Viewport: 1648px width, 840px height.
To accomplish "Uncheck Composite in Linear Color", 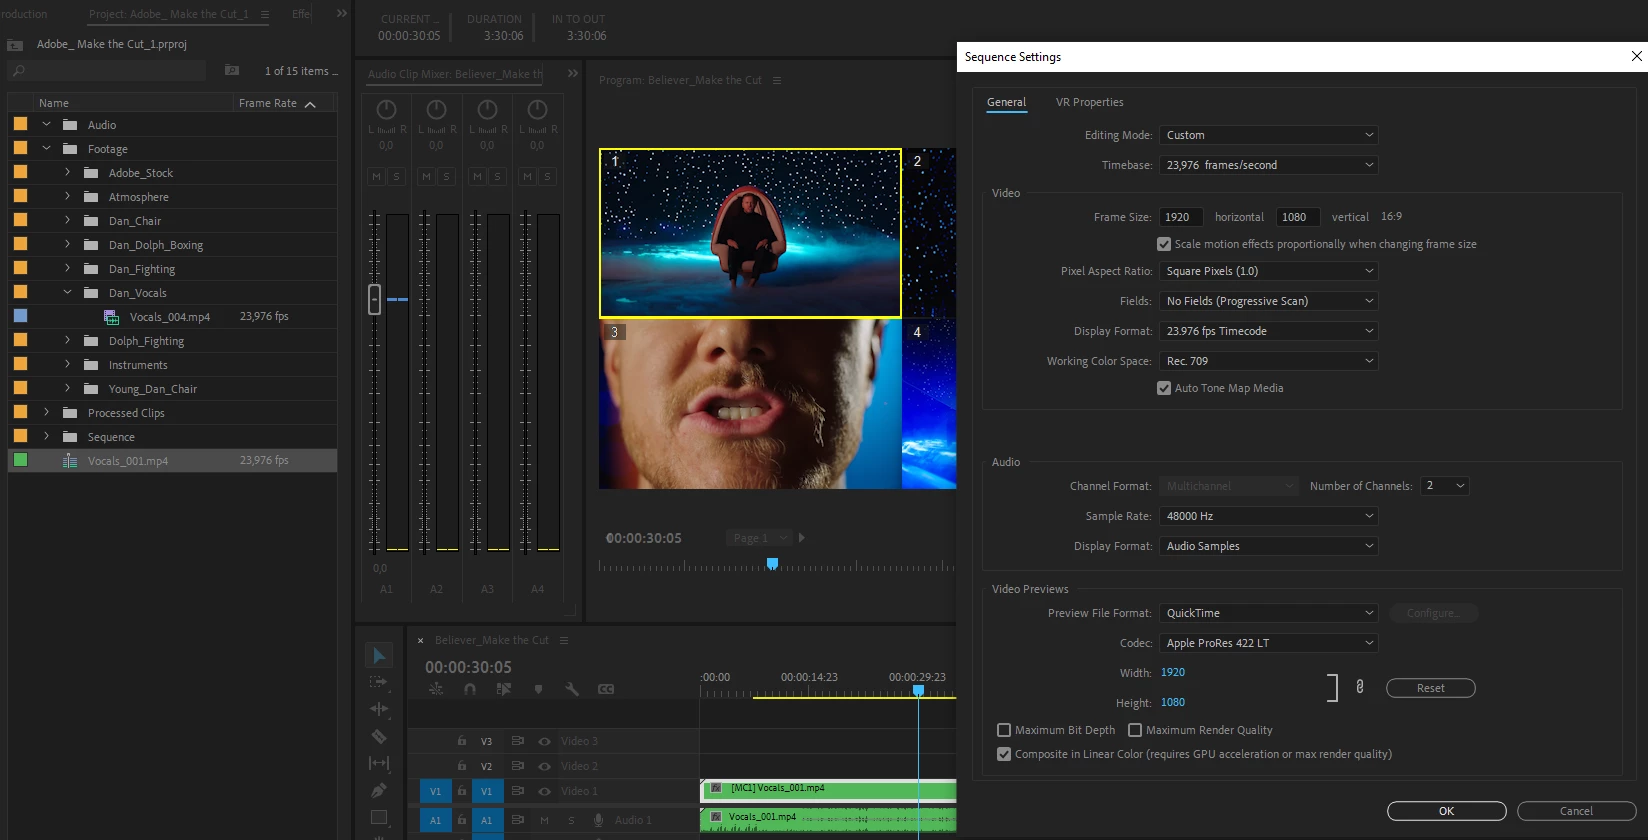I will 1004,754.
